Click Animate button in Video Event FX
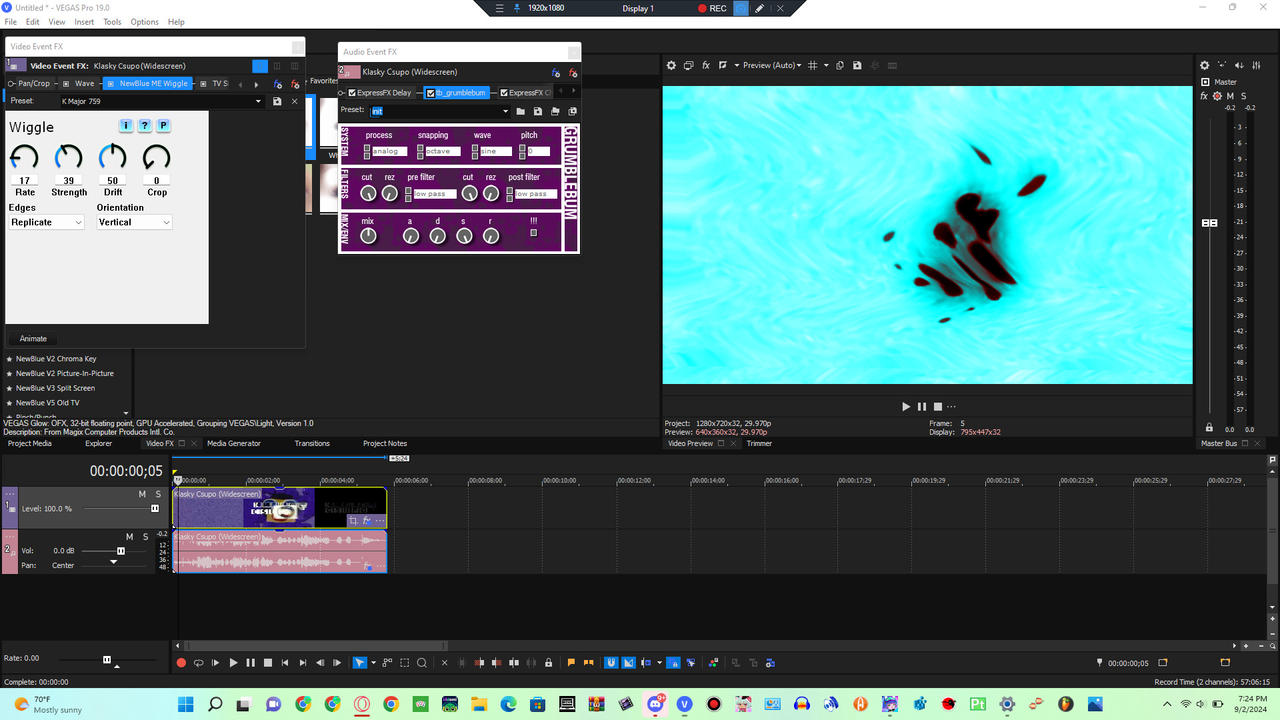 click(x=33, y=339)
